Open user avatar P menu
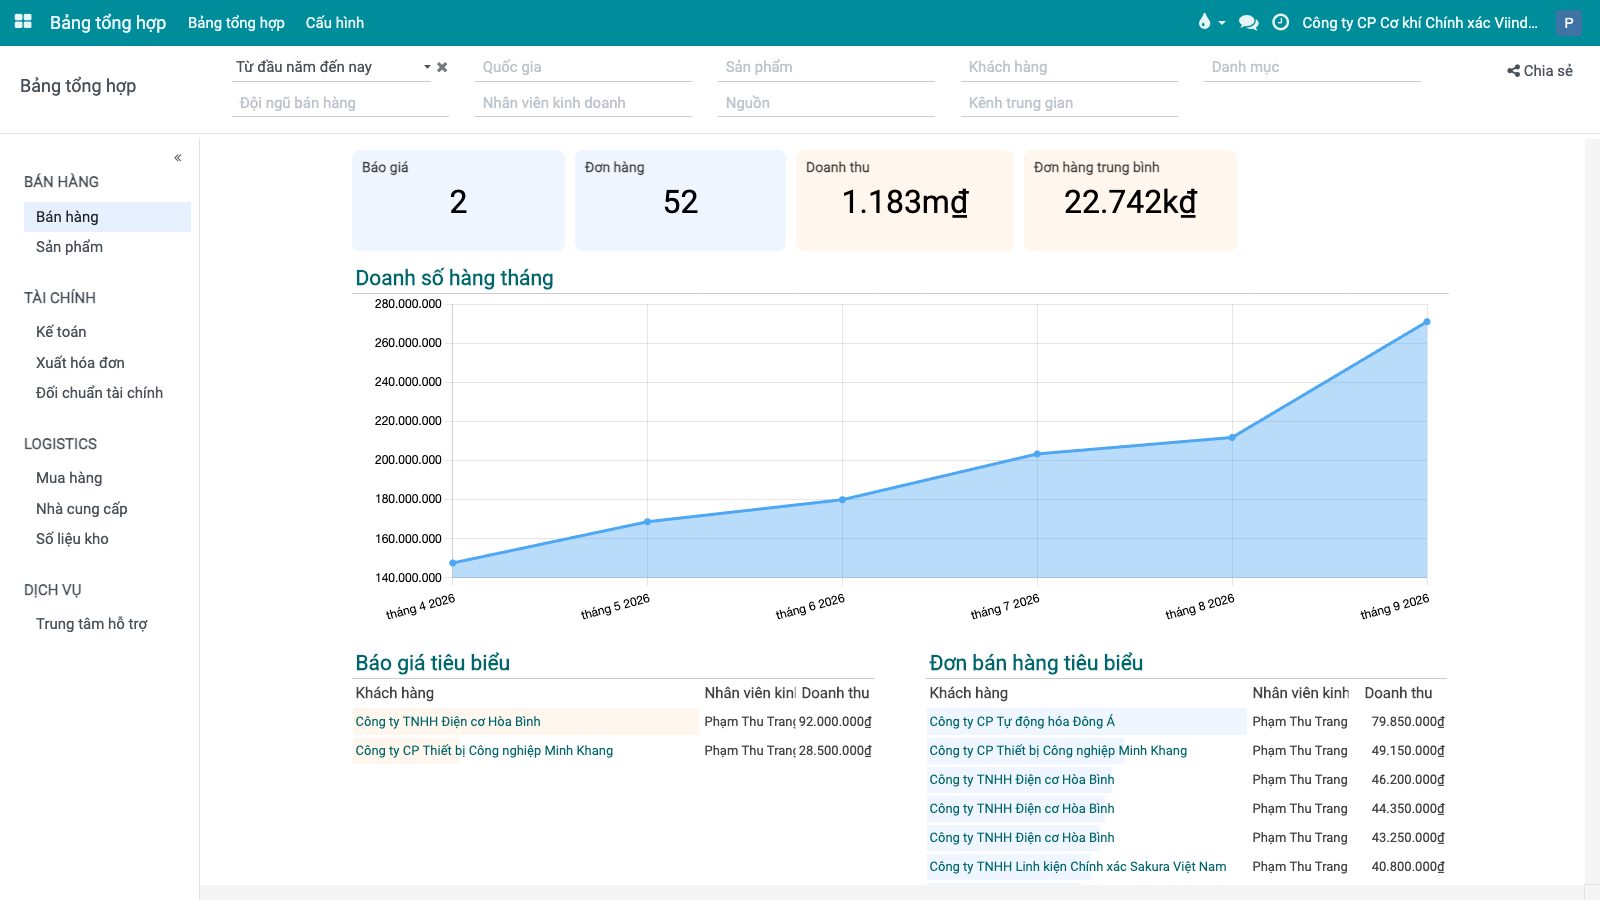 (x=1568, y=22)
